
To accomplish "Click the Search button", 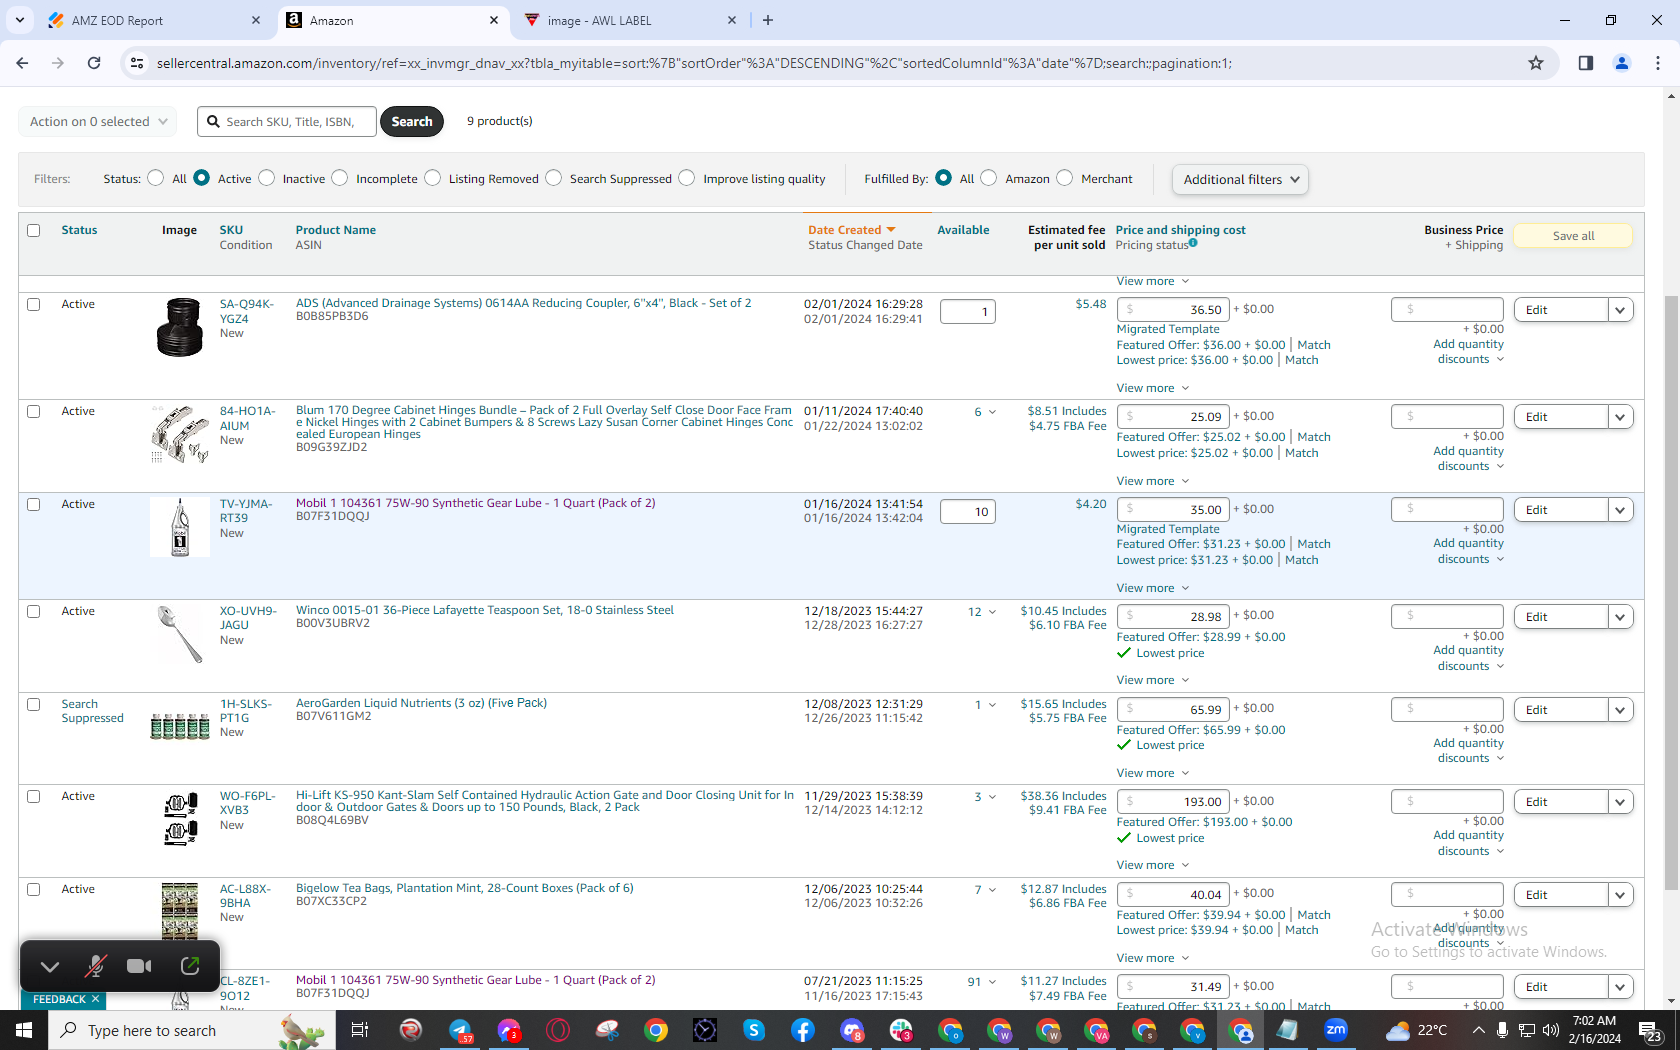I will tap(412, 121).
